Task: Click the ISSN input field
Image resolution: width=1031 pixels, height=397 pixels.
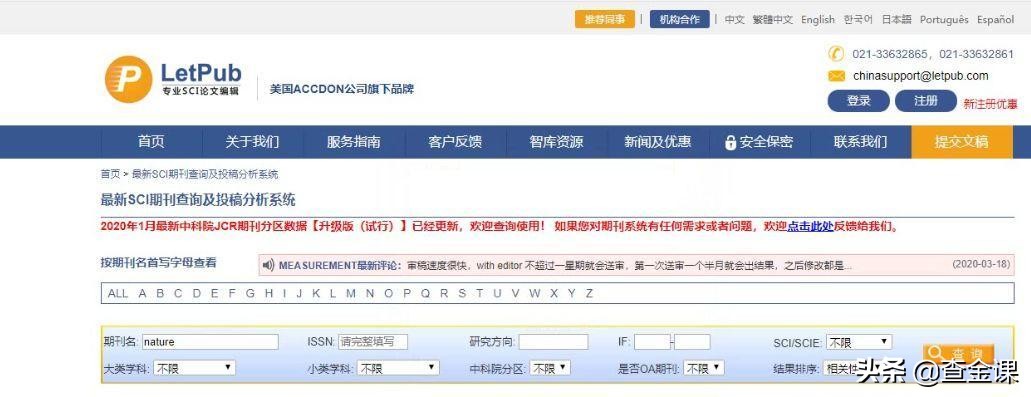Action: pos(373,342)
